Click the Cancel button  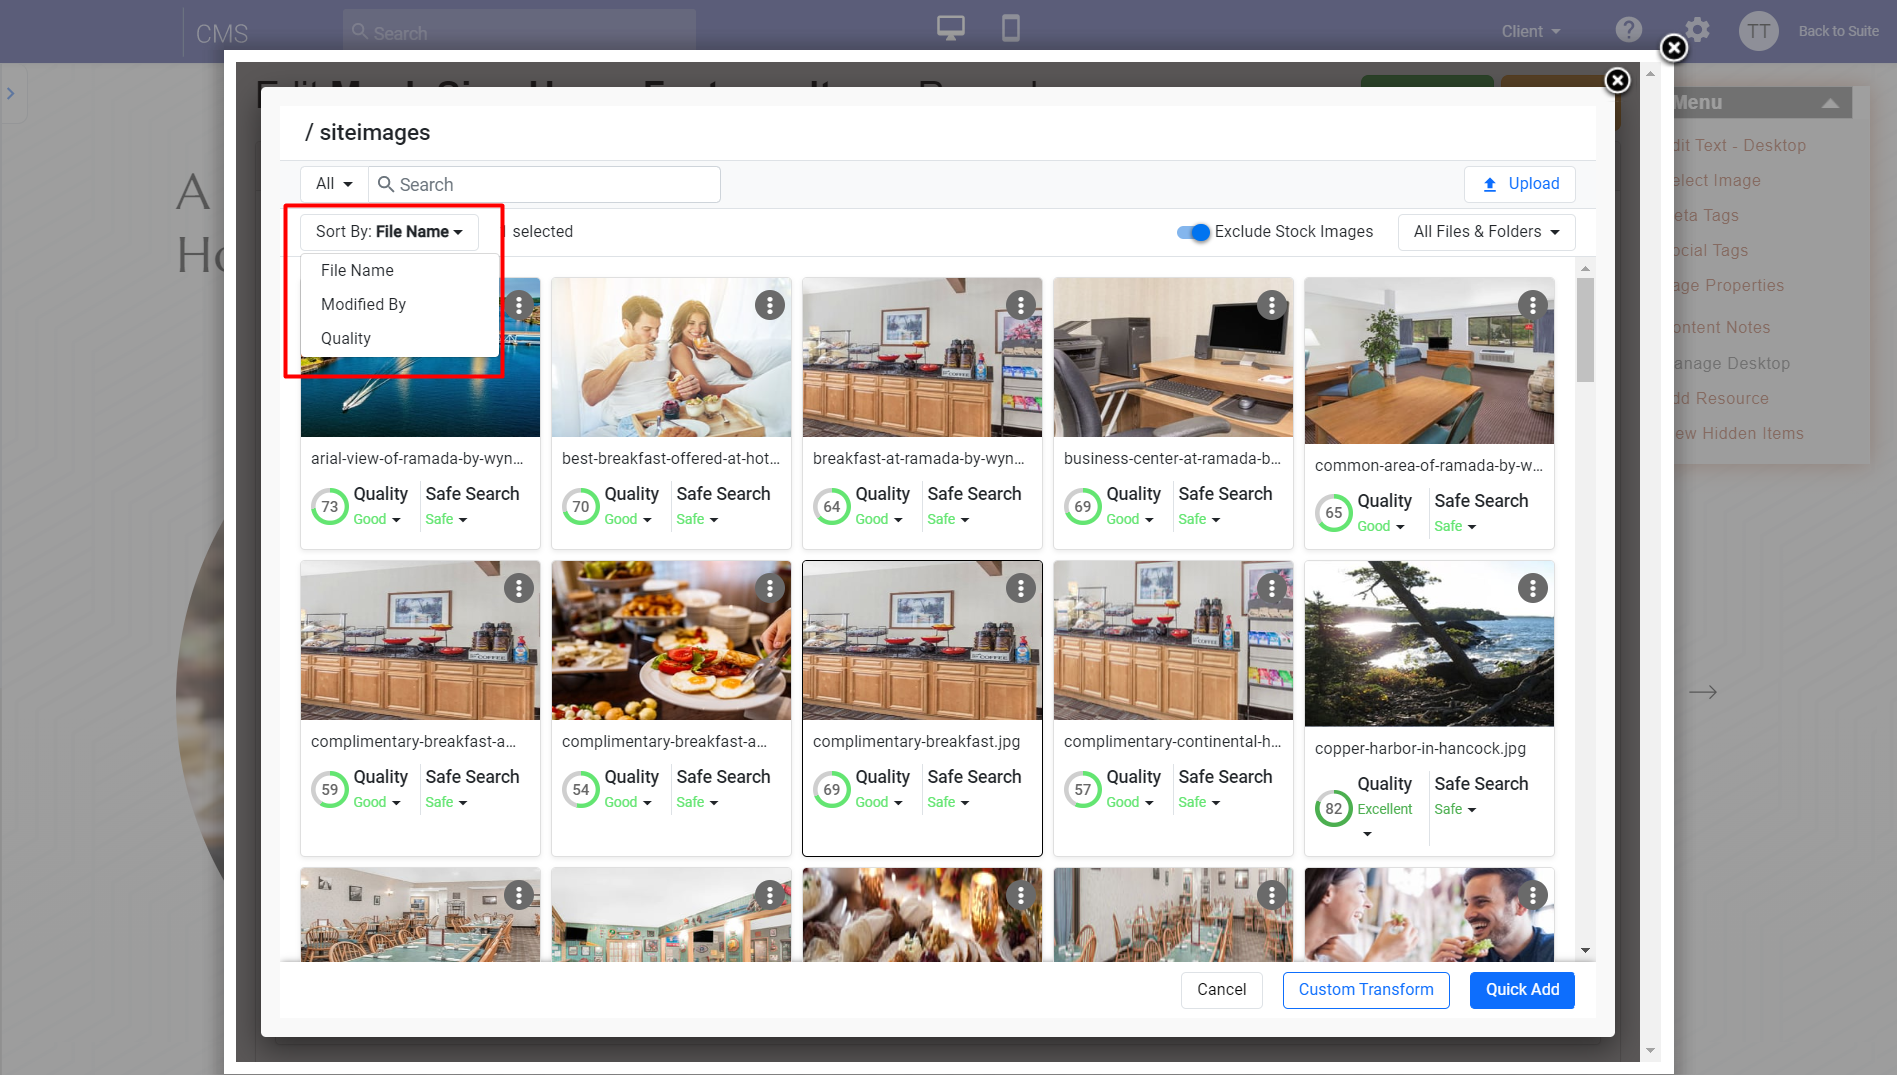(x=1222, y=990)
